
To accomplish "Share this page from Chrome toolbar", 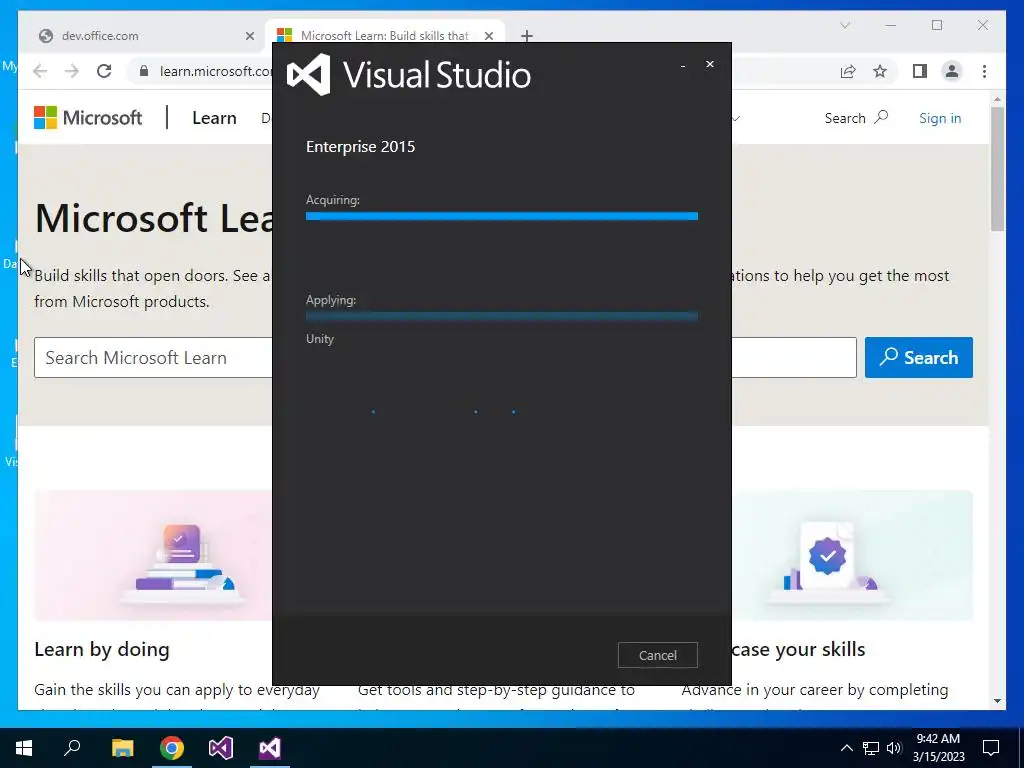I will (x=848, y=71).
